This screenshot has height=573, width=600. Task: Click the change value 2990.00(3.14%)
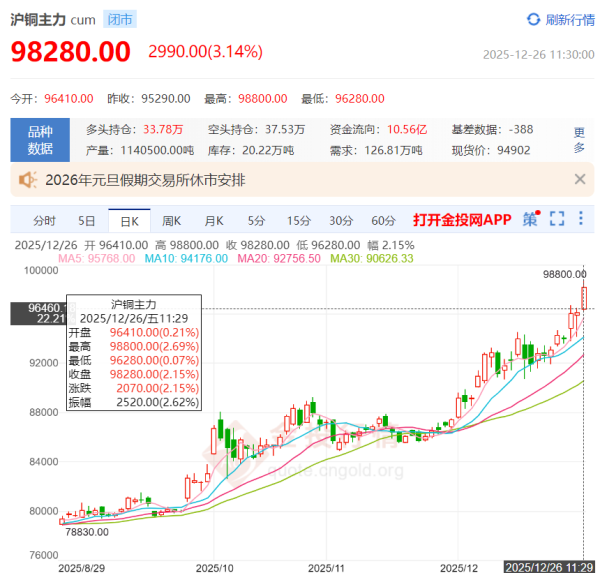tap(205, 51)
